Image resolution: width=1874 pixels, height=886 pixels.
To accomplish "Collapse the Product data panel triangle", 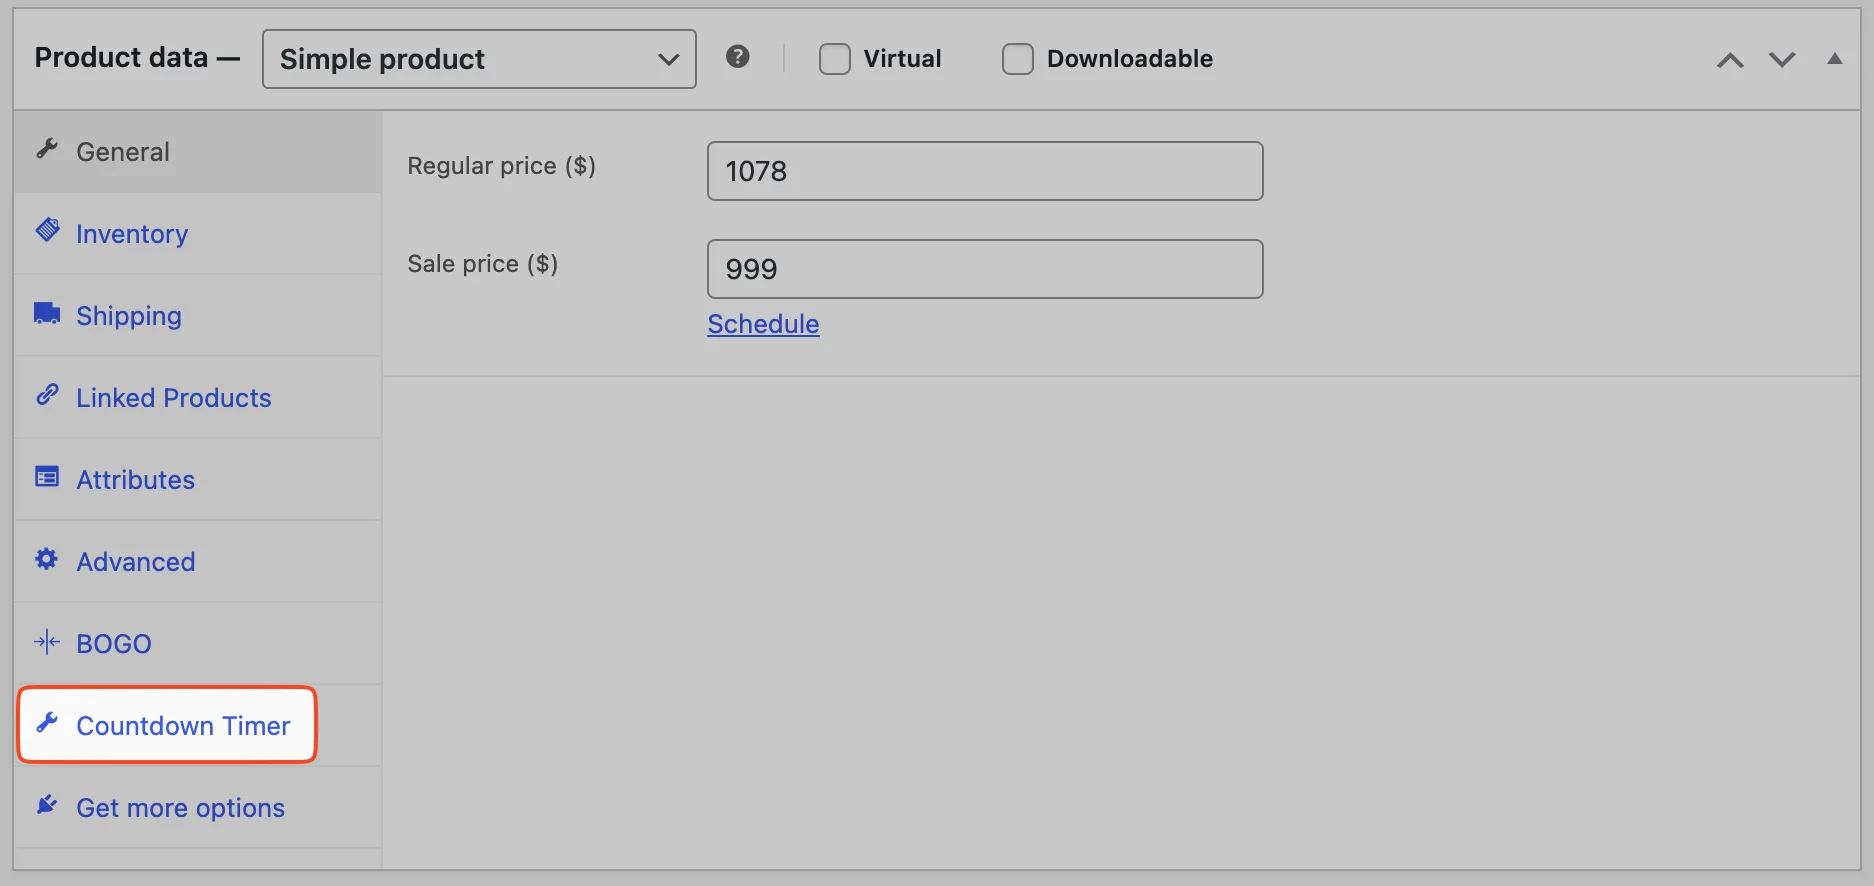I will 1835,59.
